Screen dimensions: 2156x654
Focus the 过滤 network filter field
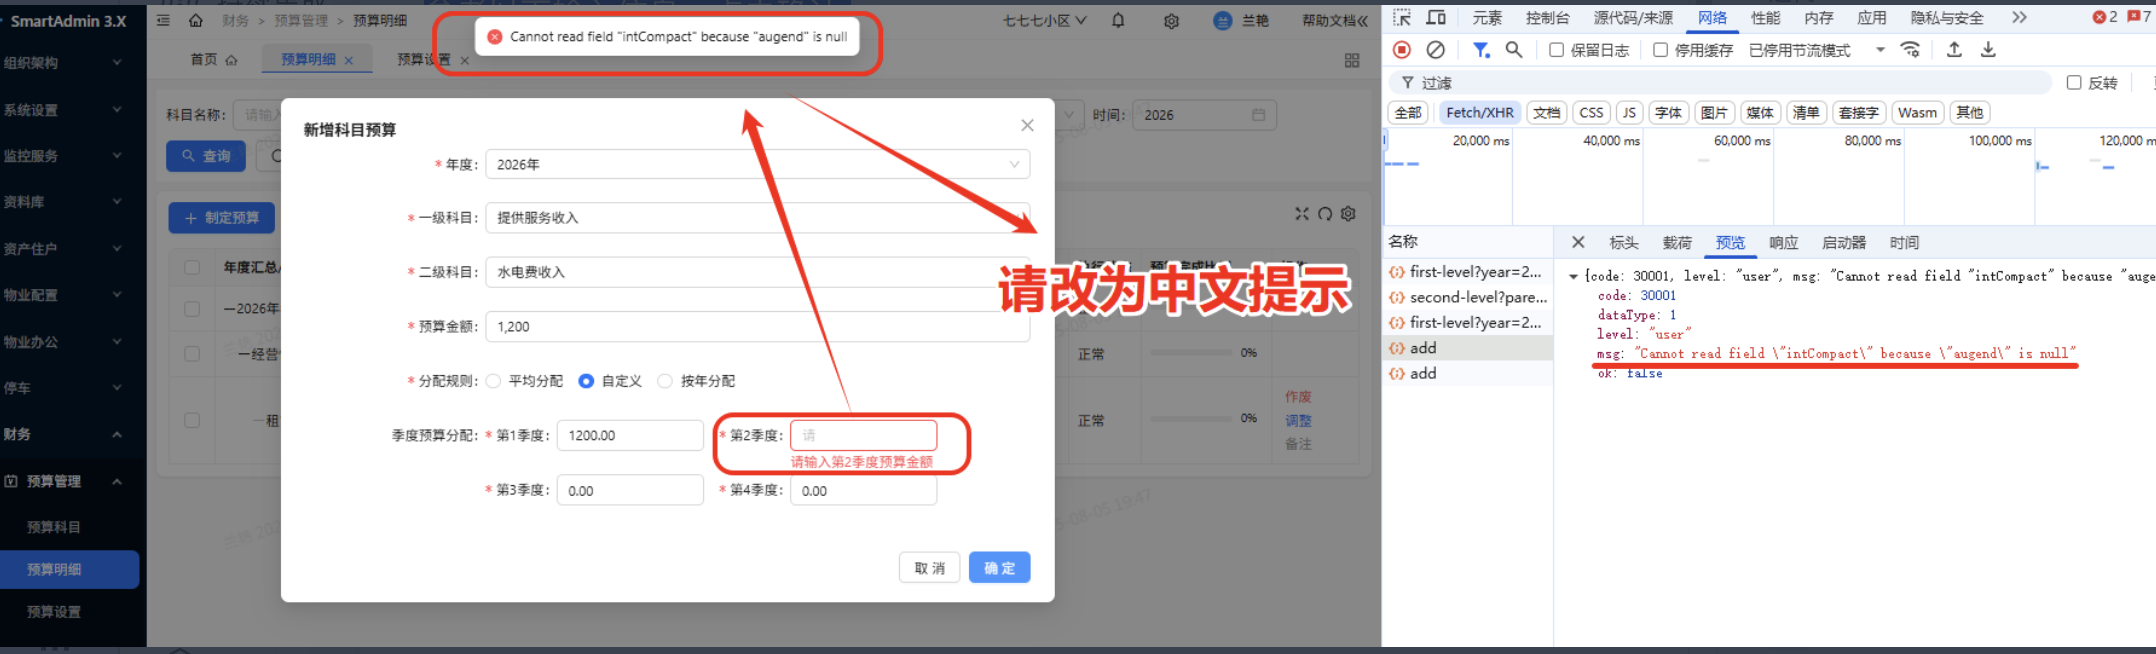pos(1720,82)
